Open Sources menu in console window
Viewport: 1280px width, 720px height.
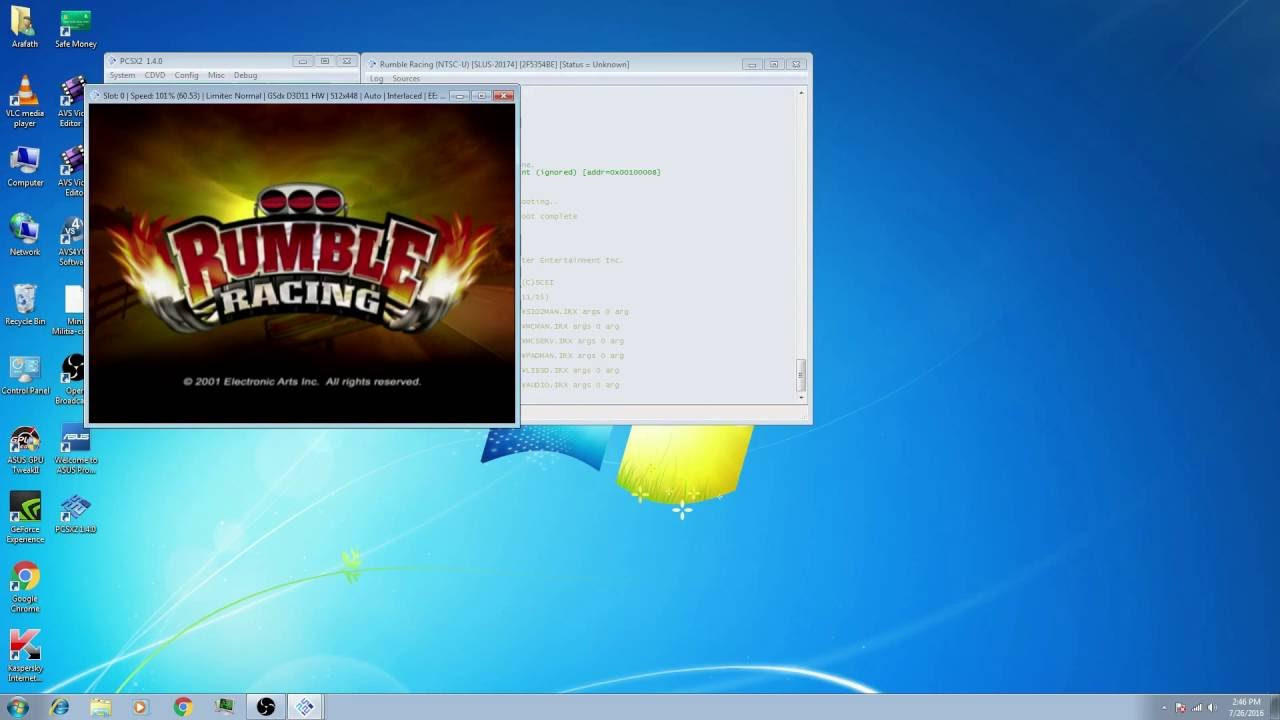(406, 78)
